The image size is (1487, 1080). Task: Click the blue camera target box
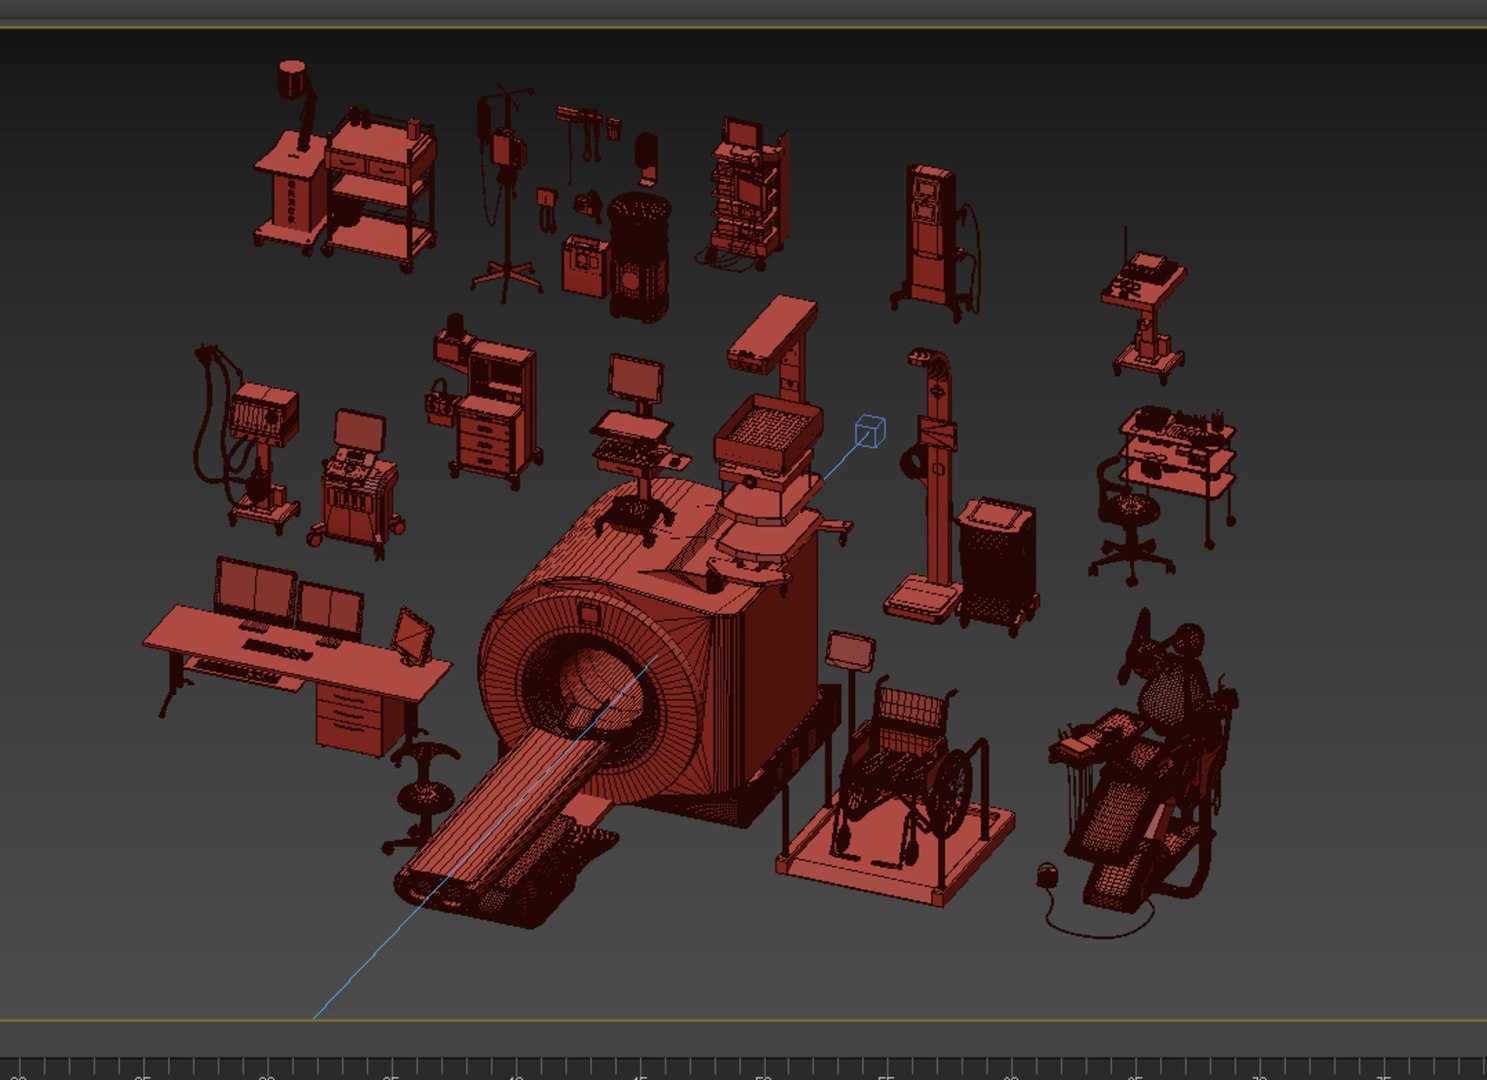coord(870,432)
